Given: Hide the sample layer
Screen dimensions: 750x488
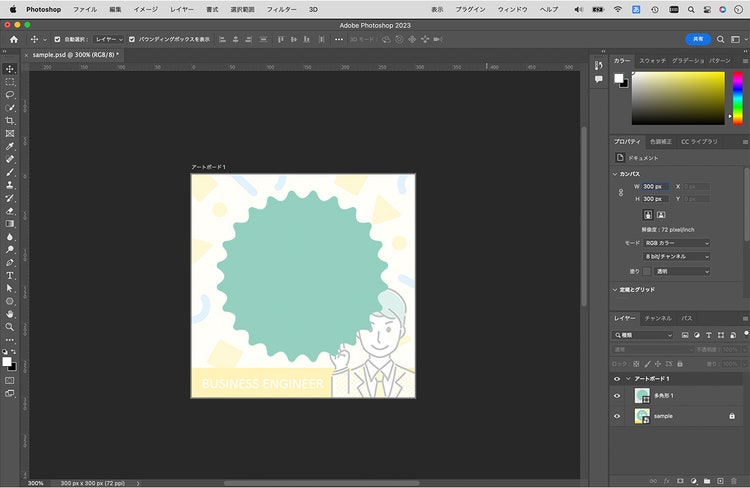Looking at the screenshot, I should [x=617, y=416].
